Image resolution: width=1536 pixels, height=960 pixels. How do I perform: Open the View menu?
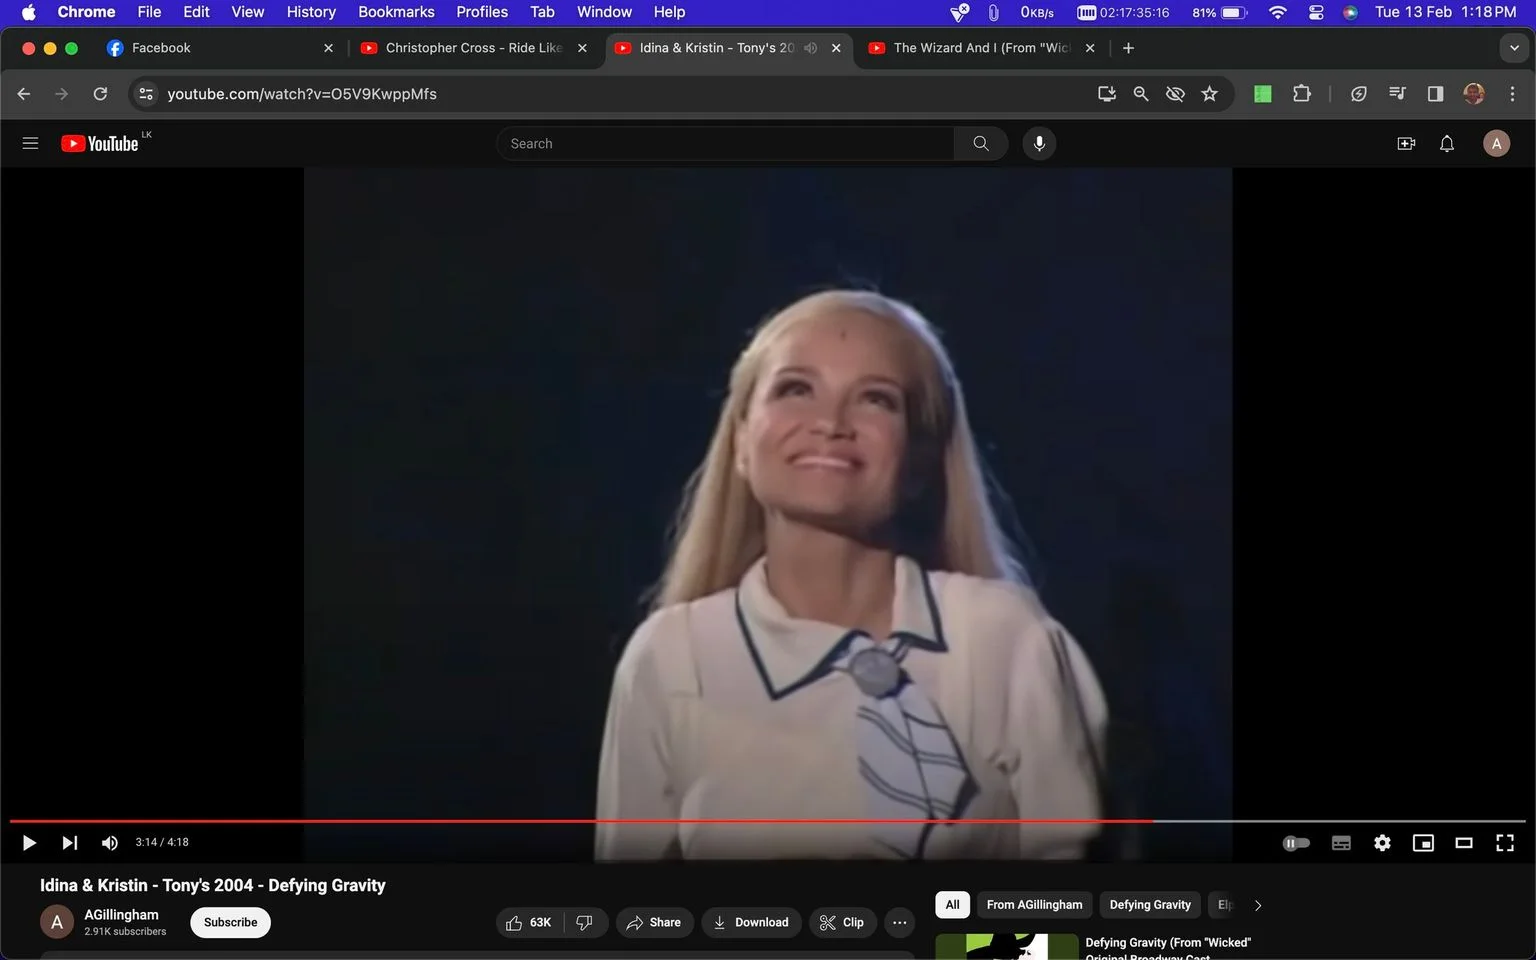[x=247, y=12]
